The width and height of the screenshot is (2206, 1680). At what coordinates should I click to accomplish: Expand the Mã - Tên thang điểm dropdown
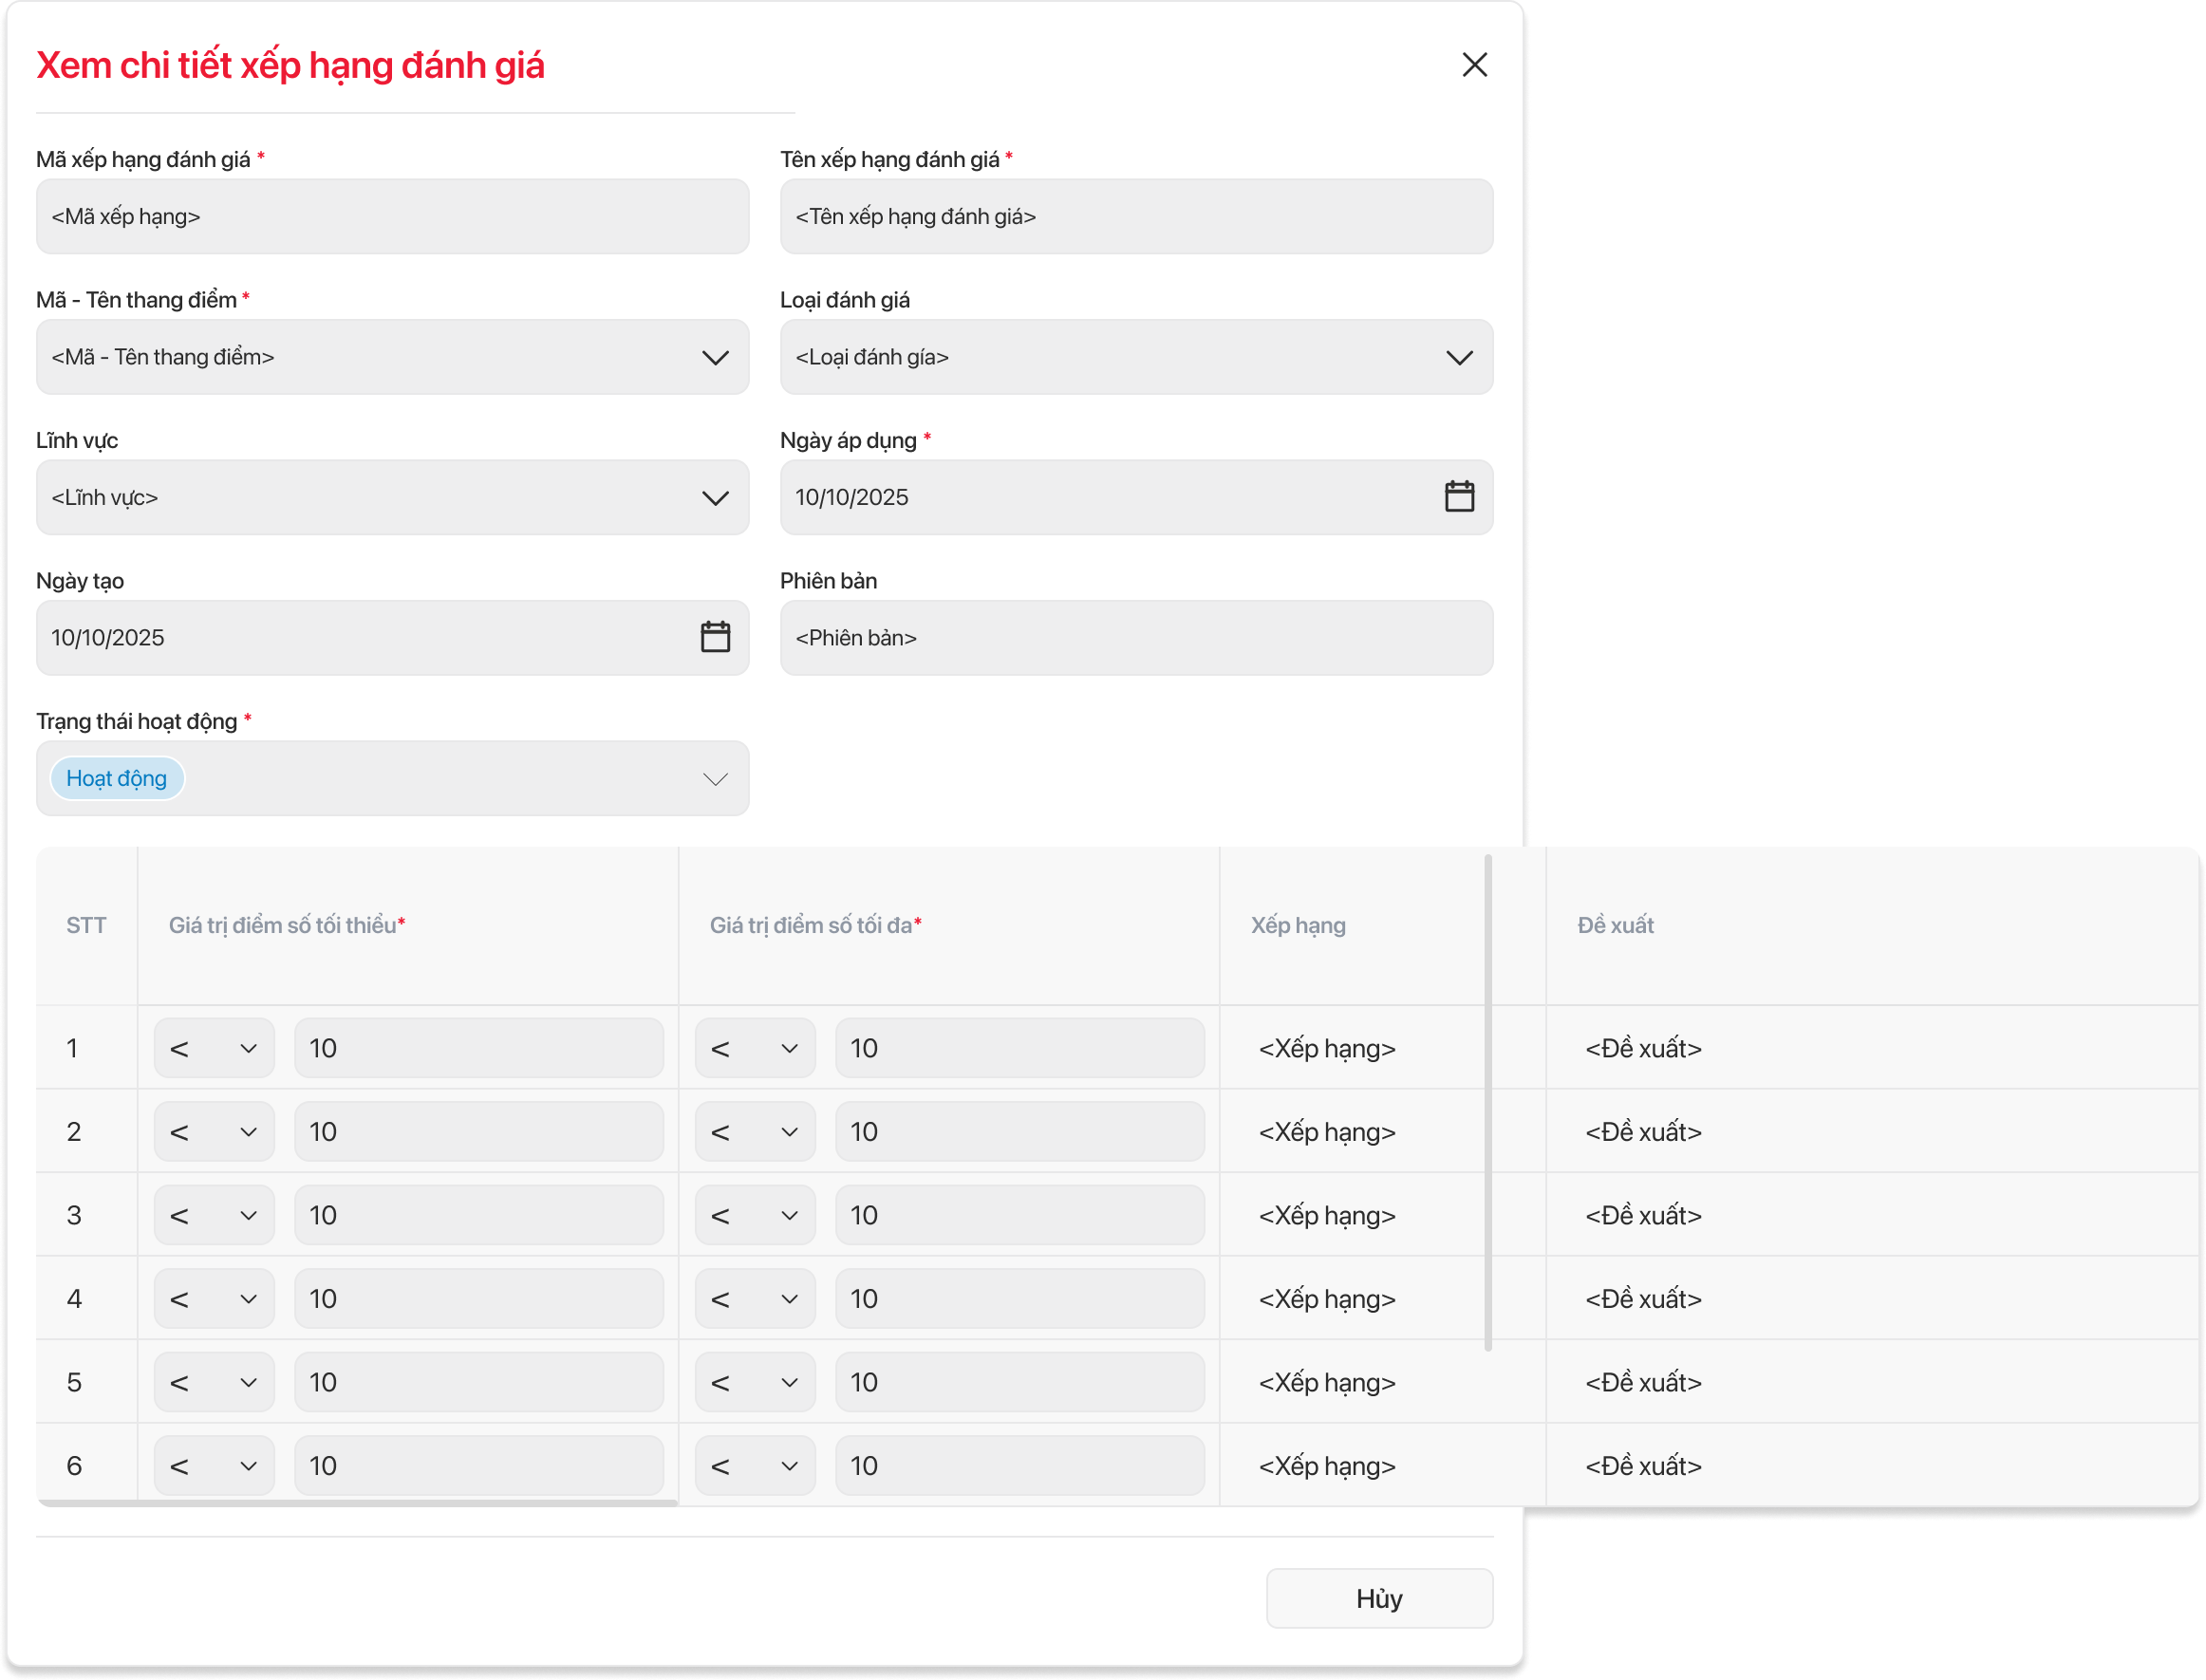pos(715,358)
